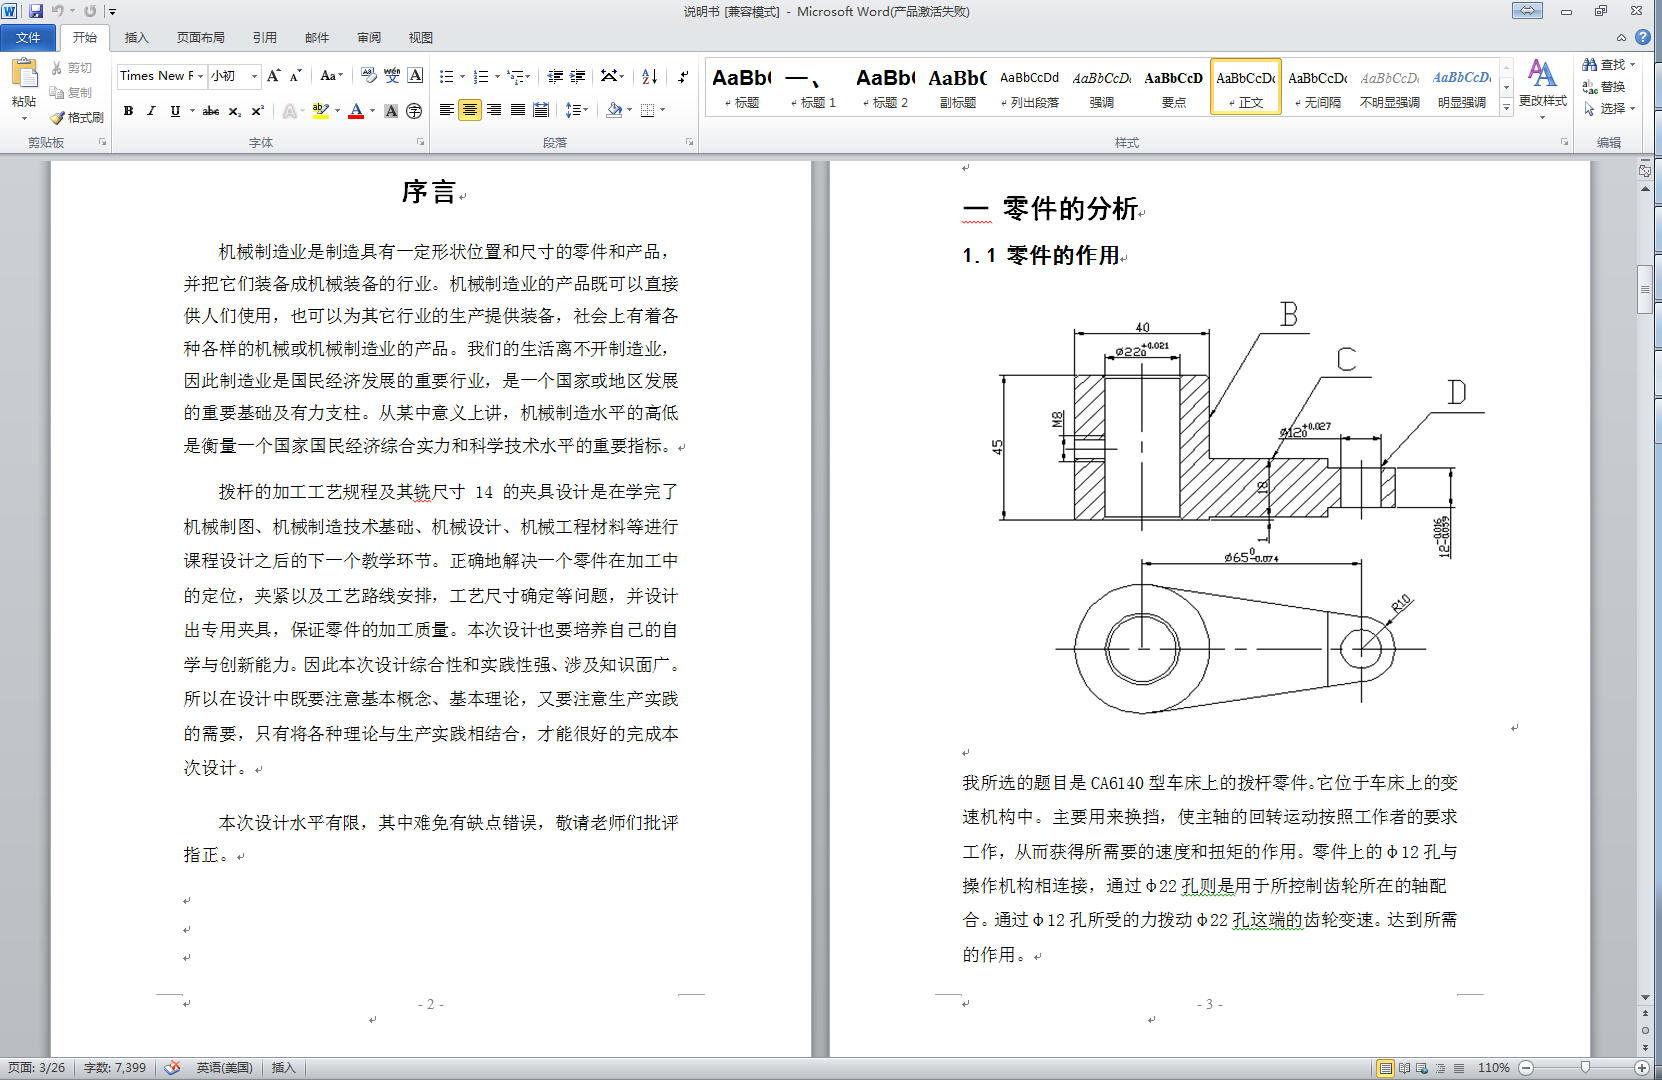Viewport: 1662px width, 1080px height.
Task: Click the word count 字数: 7,399
Action: pos(115,1068)
